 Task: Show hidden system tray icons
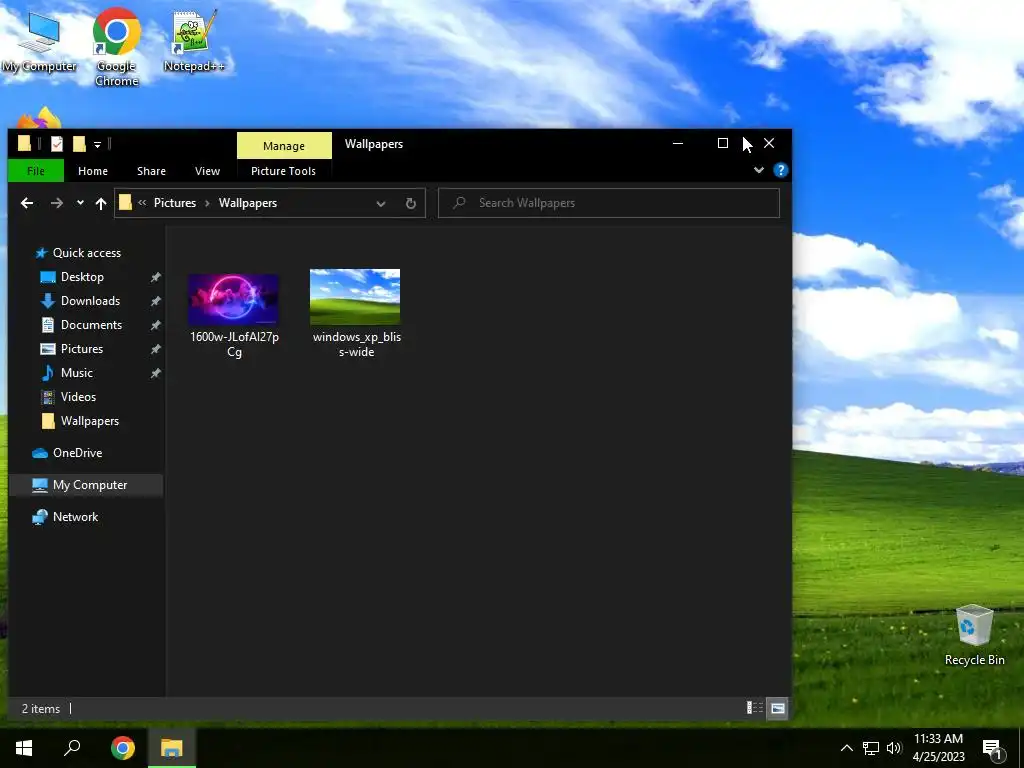(846, 748)
